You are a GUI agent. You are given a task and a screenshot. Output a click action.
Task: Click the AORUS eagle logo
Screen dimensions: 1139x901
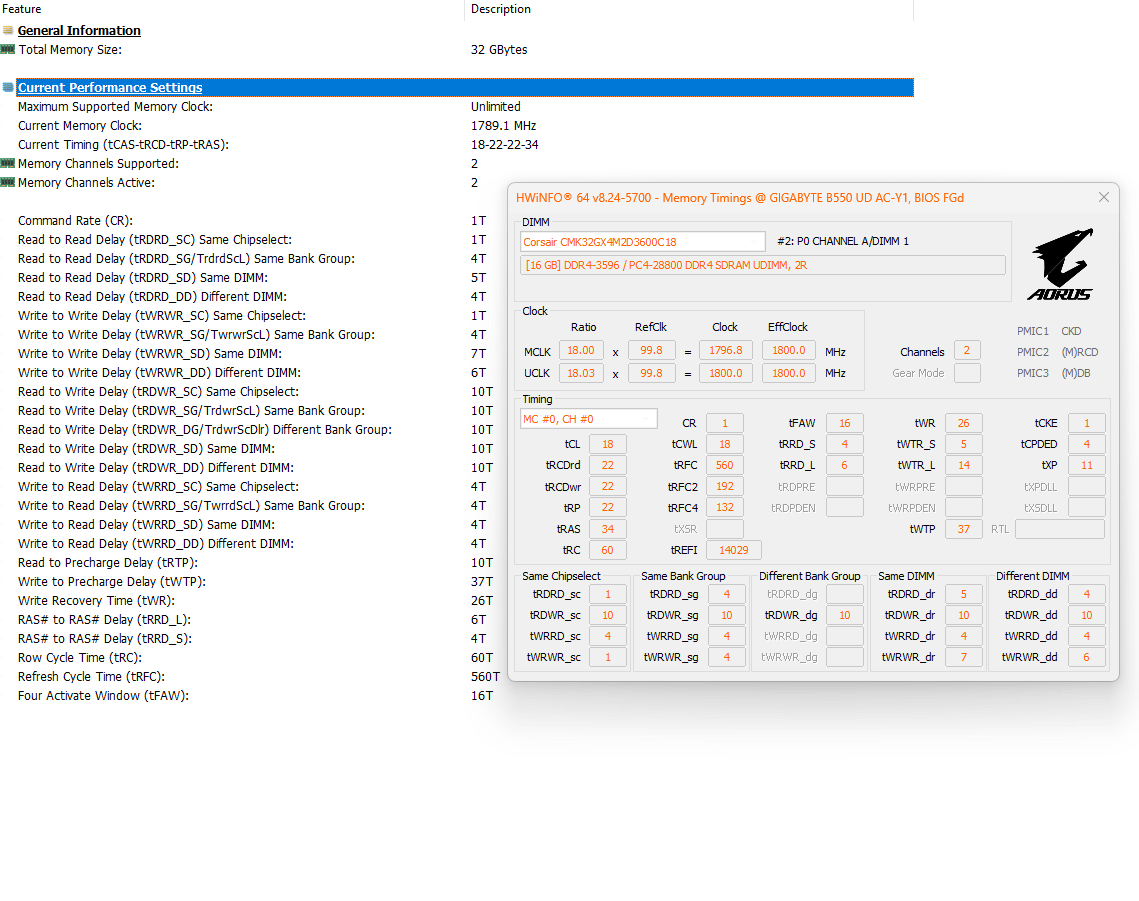point(1061,264)
